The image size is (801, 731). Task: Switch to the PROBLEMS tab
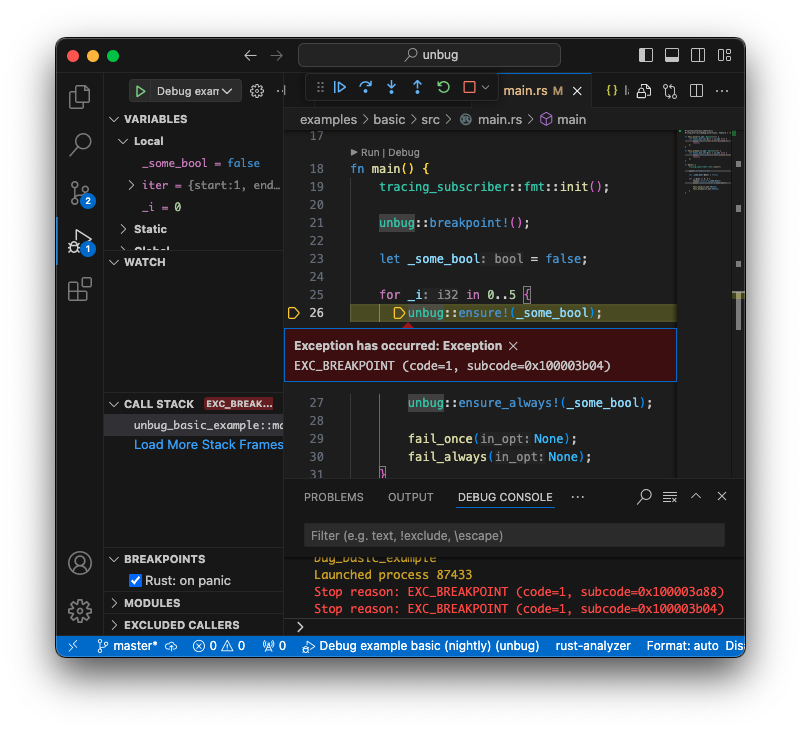coord(333,497)
